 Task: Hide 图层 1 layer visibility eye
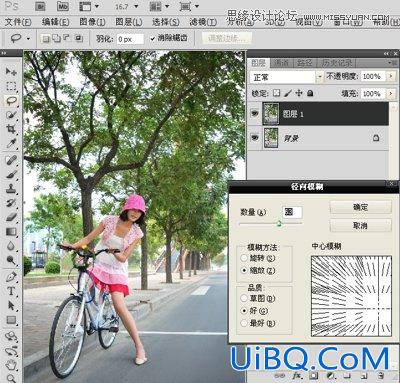254,114
